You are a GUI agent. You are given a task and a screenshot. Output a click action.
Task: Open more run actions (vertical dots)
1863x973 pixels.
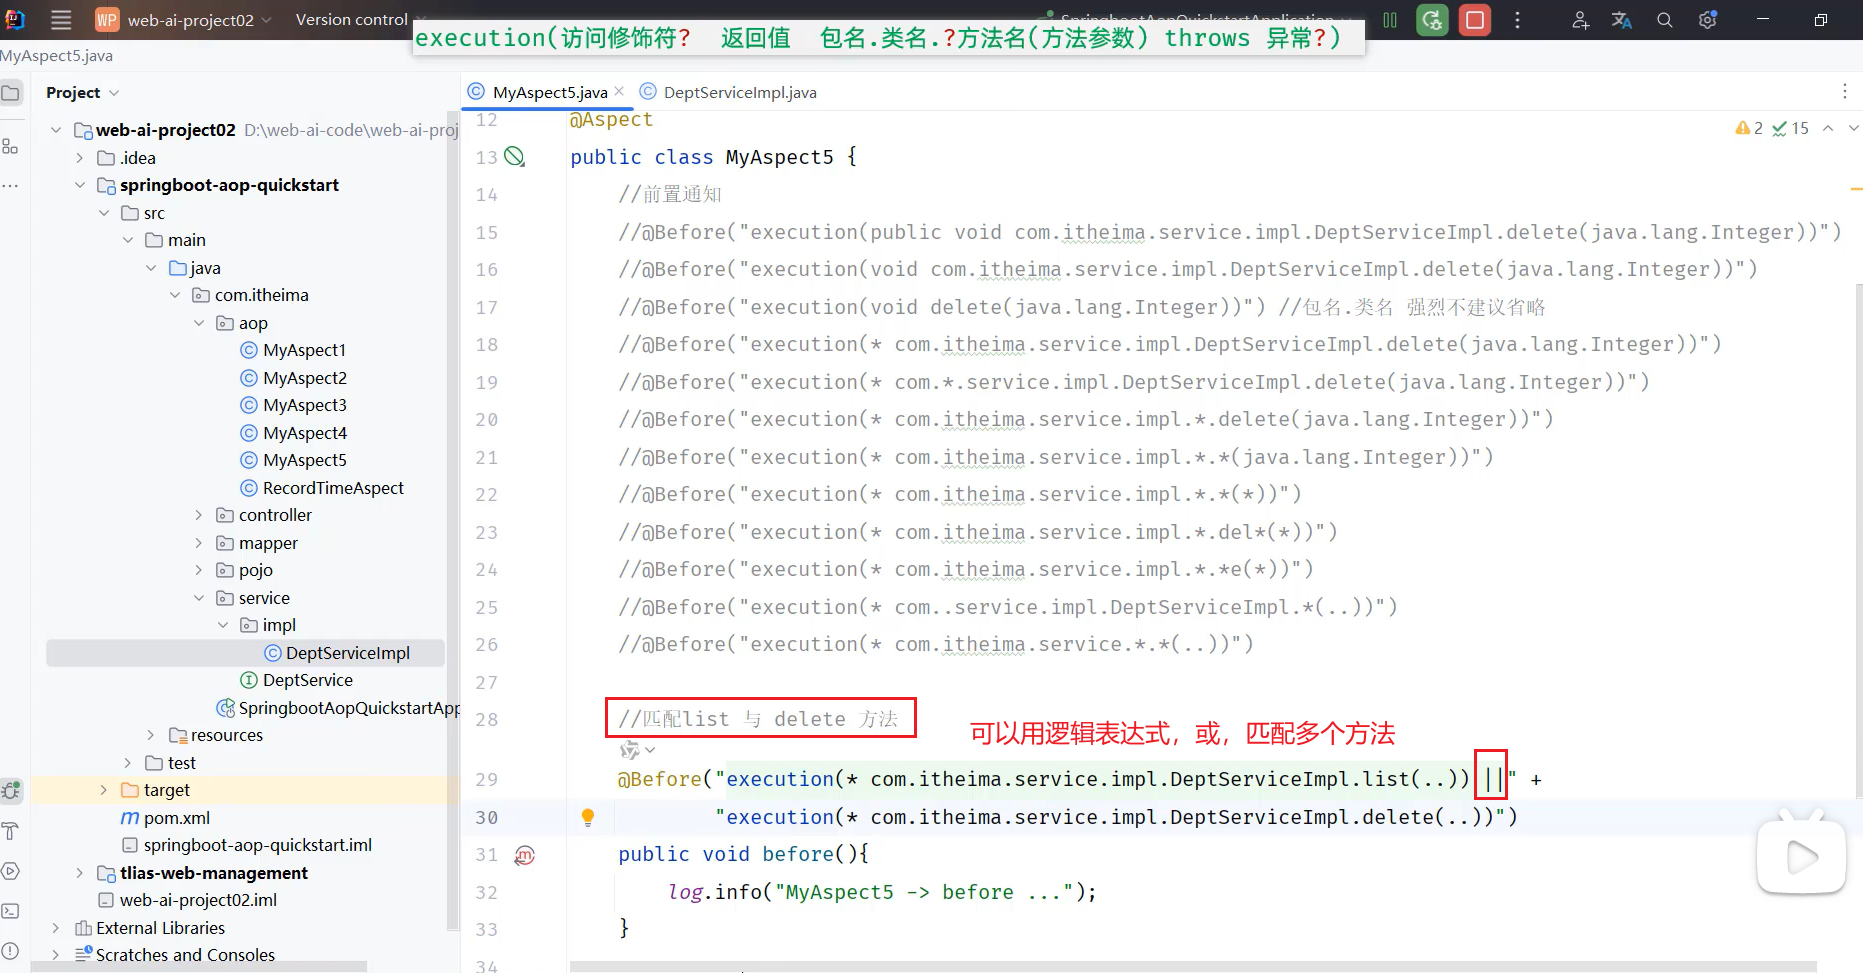(1517, 20)
